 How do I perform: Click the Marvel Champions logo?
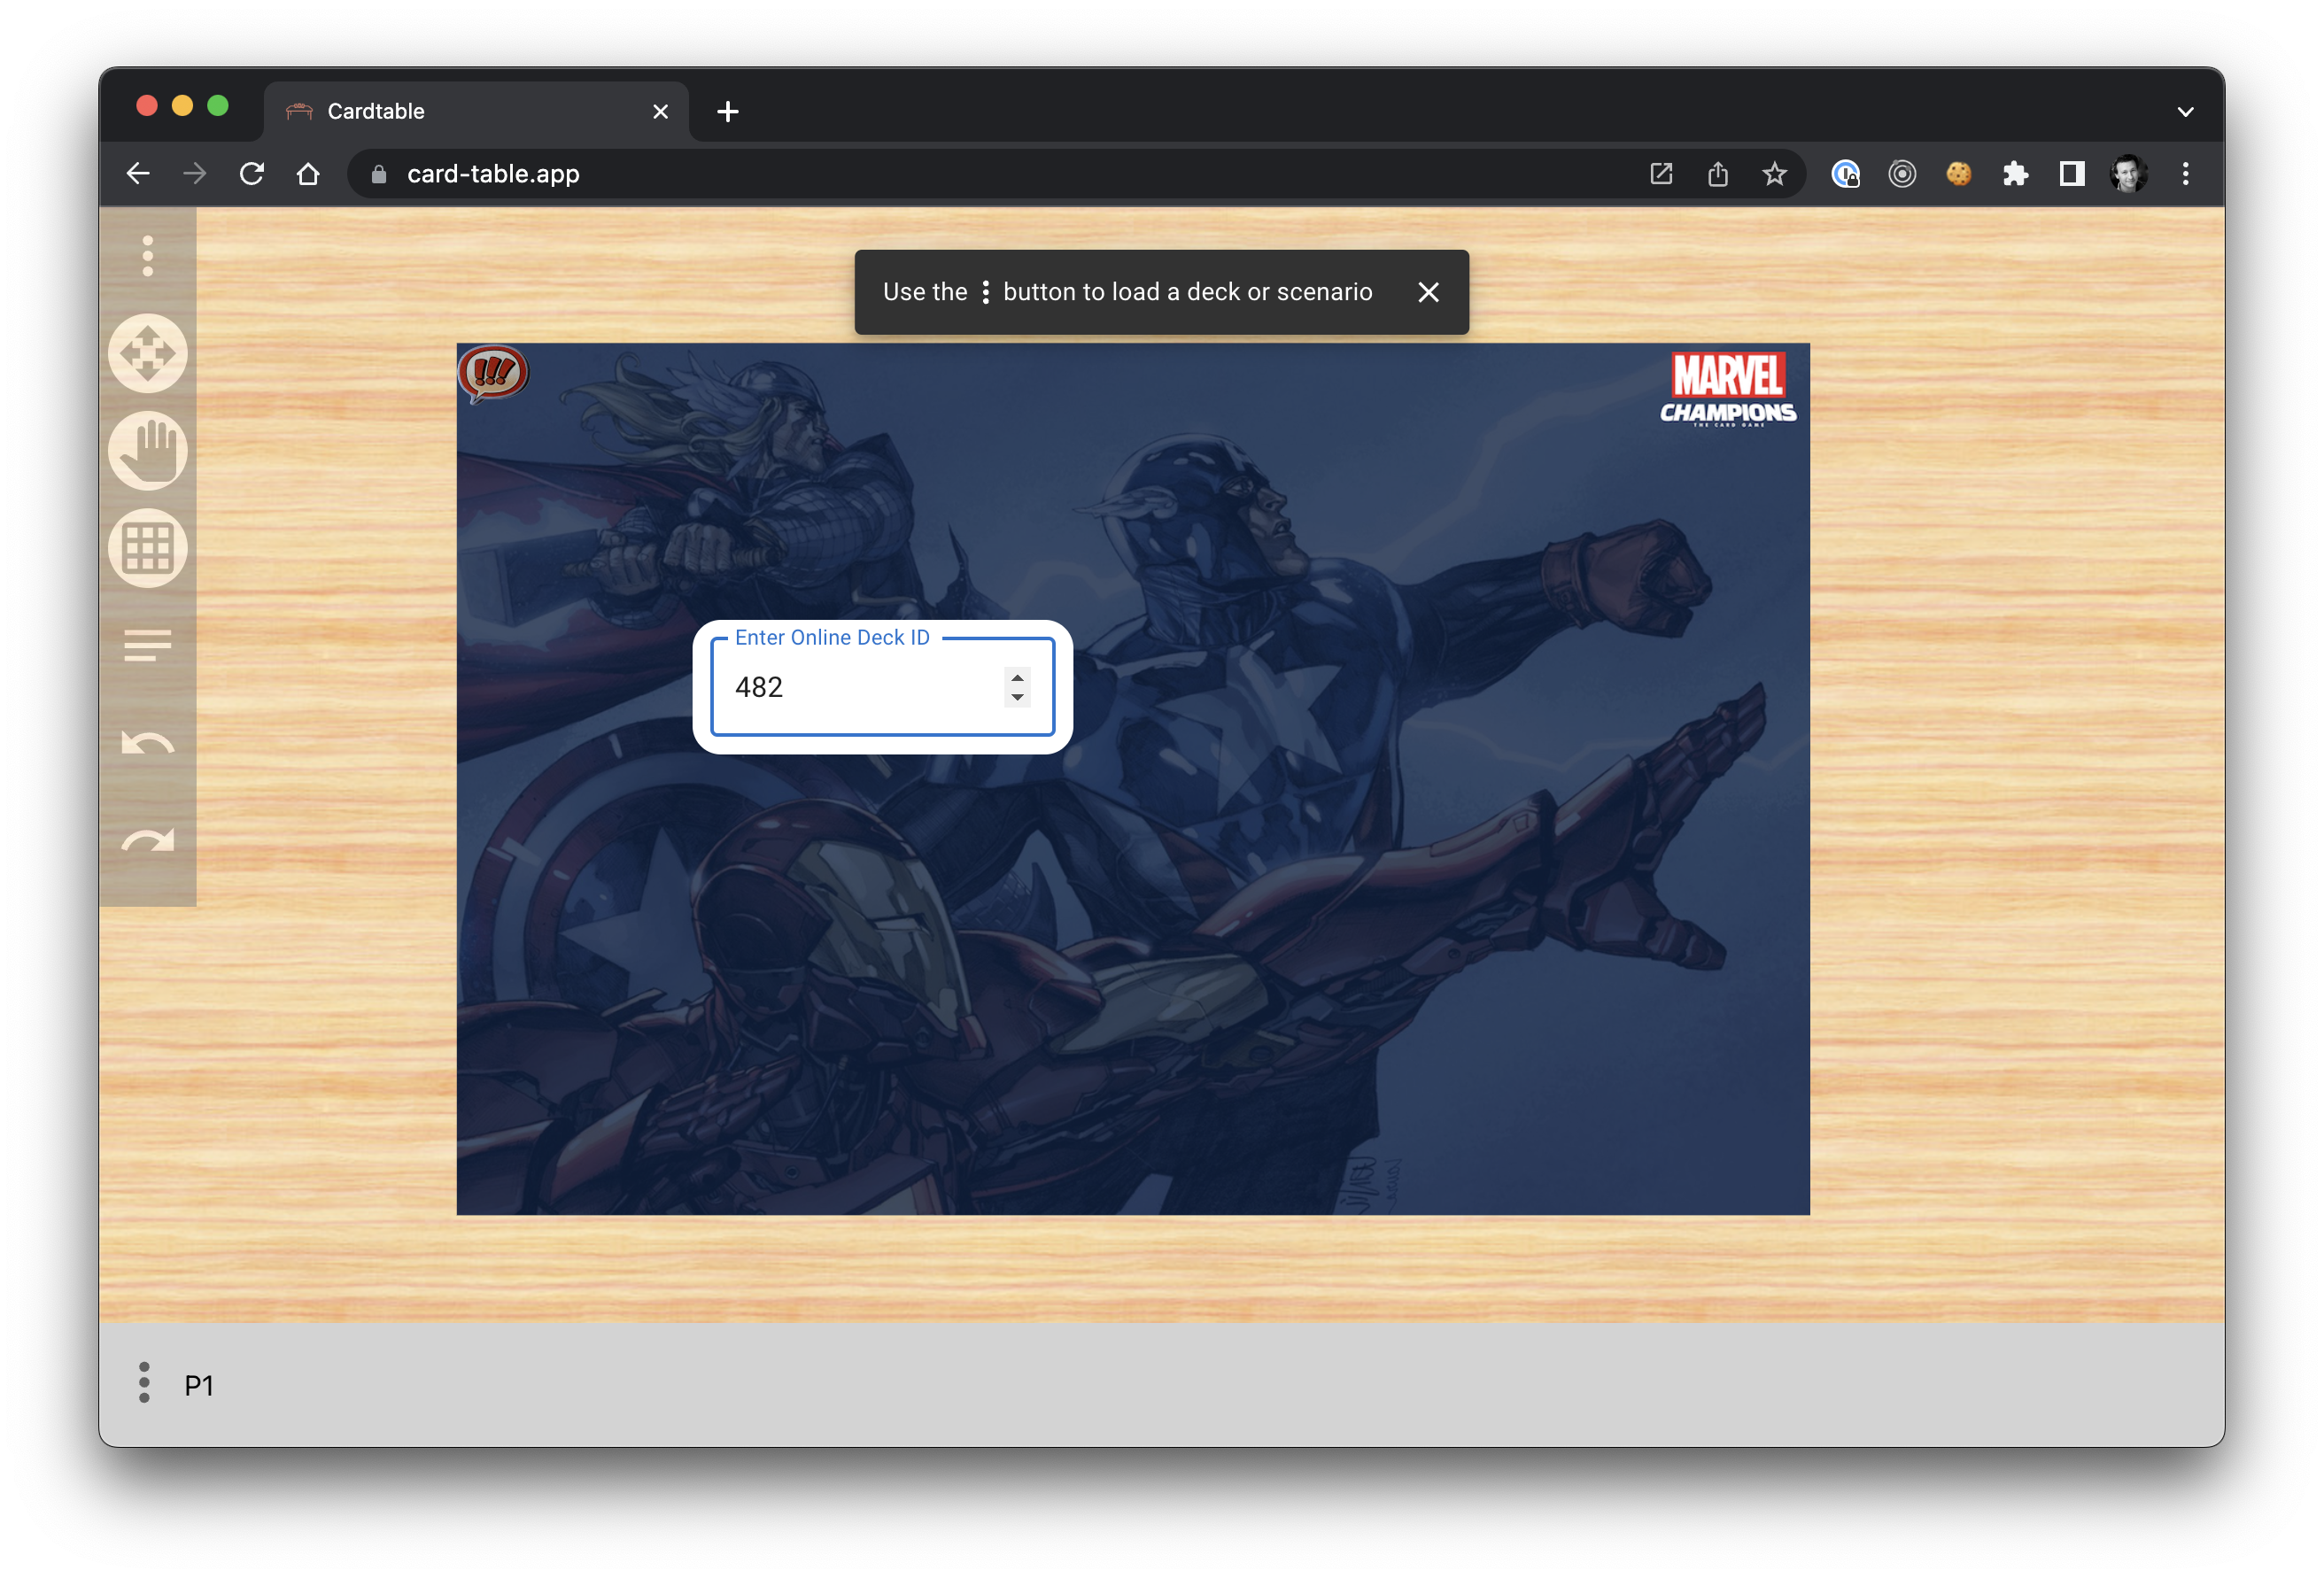click(x=1728, y=389)
